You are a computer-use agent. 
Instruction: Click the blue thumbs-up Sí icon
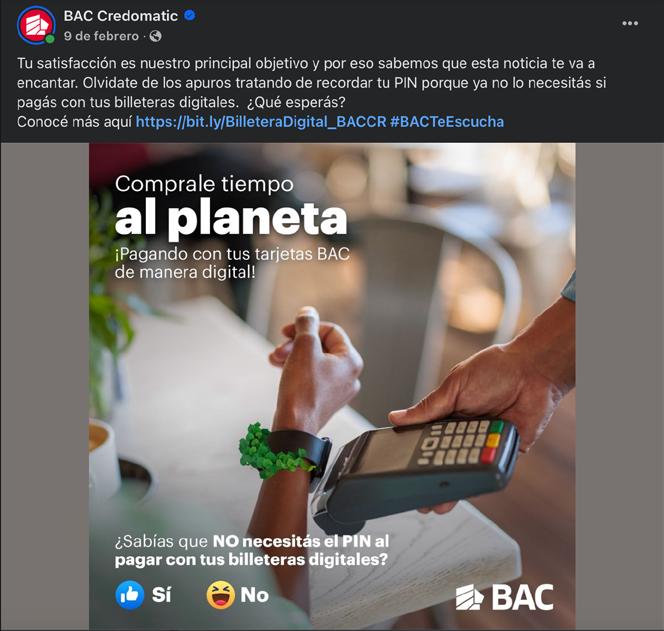130,595
